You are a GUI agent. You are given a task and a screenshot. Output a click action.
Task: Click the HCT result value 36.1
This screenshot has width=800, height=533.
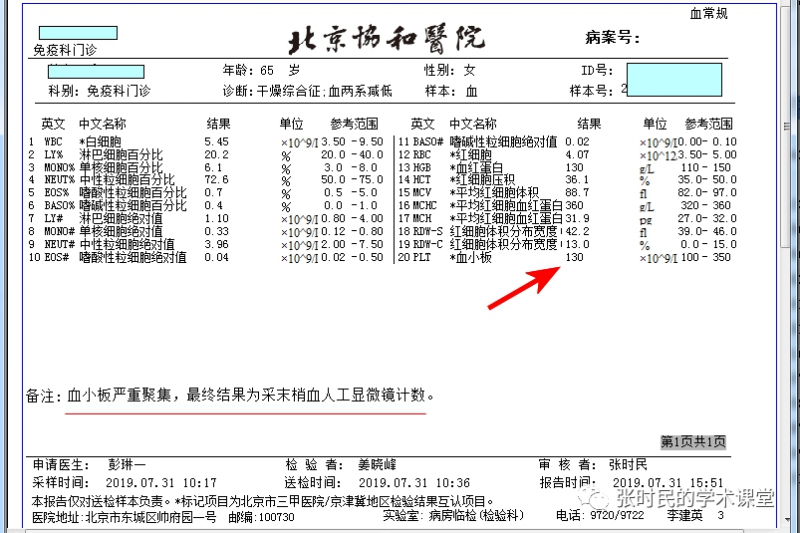click(x=577, y=180)
